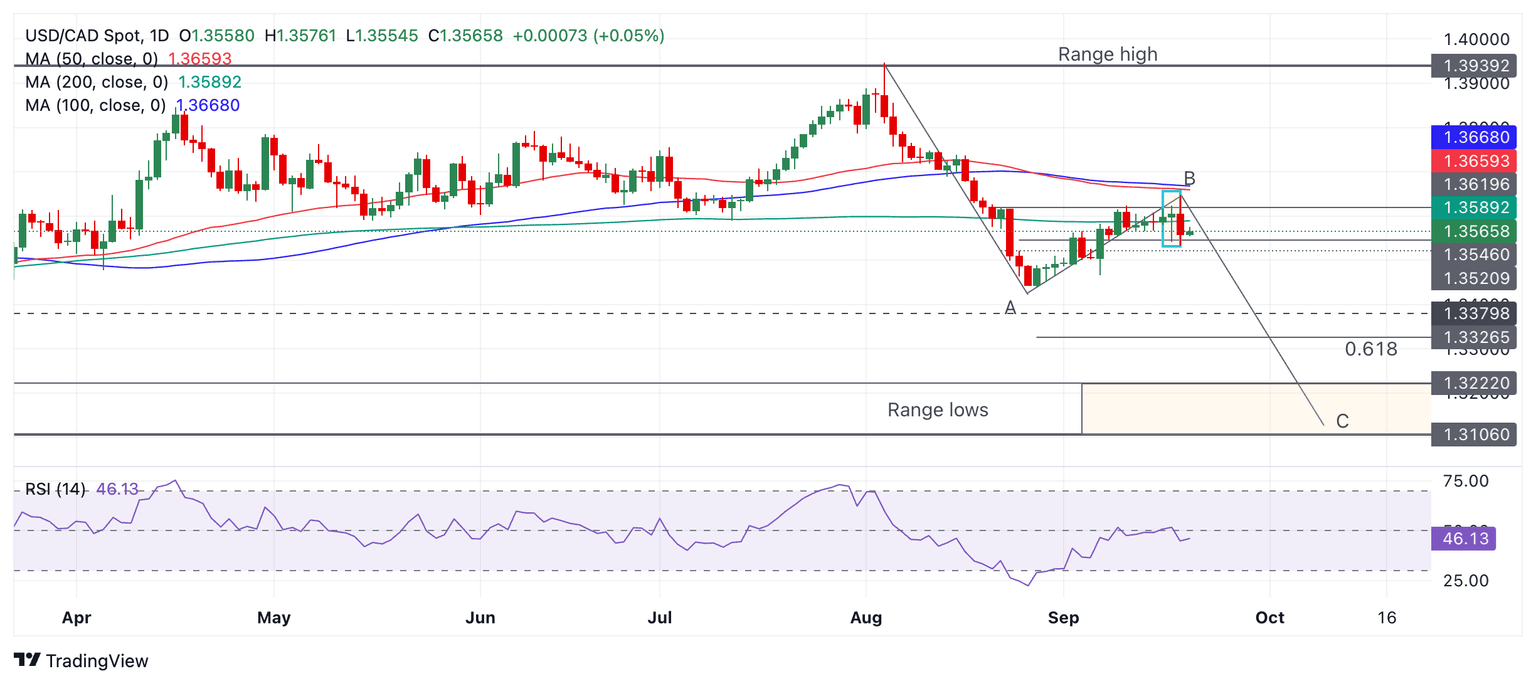Click the red 1.36593 price tag

tap(1473, 161)
